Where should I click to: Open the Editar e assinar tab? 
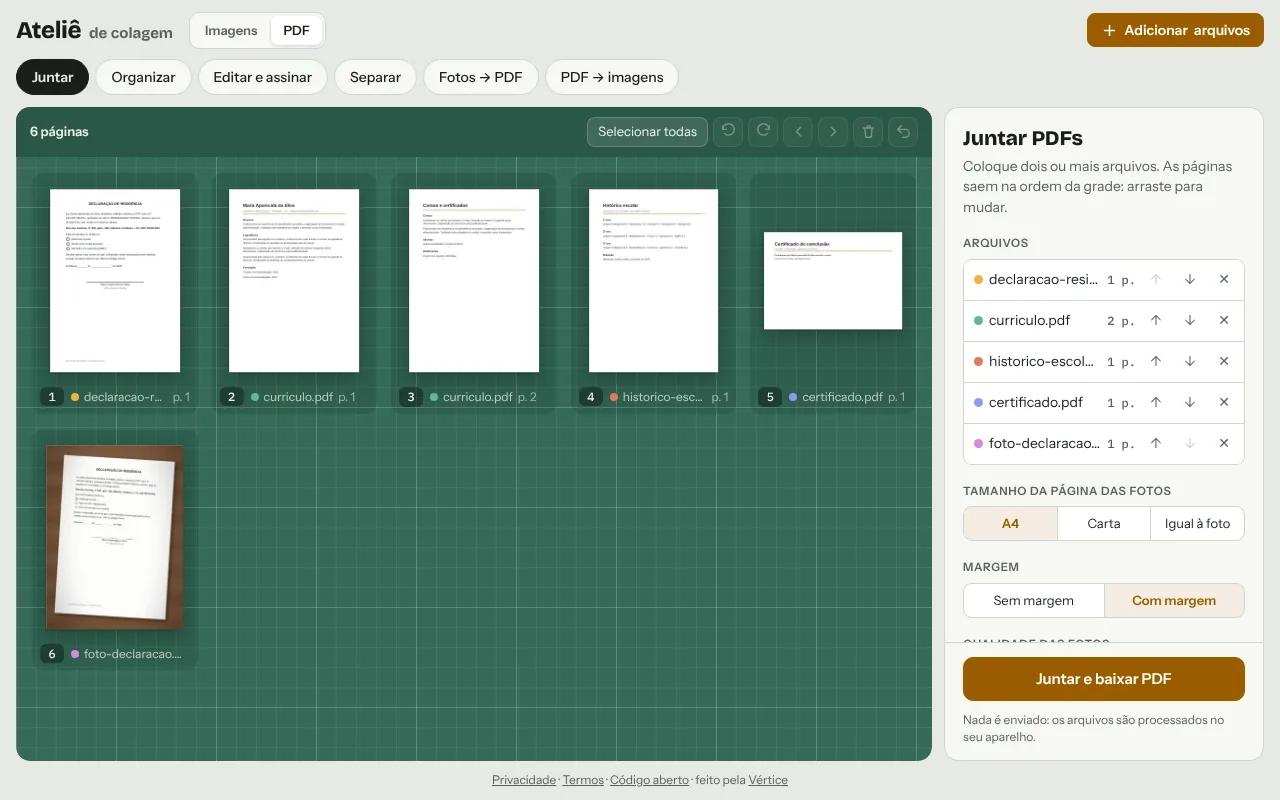click(x=263, y=77)
